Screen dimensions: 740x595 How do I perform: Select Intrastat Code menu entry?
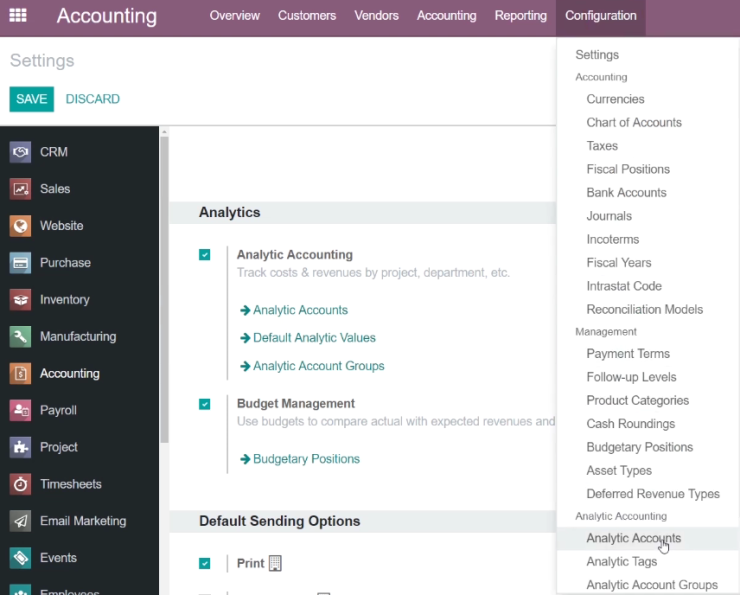click(x=624, y=286)
